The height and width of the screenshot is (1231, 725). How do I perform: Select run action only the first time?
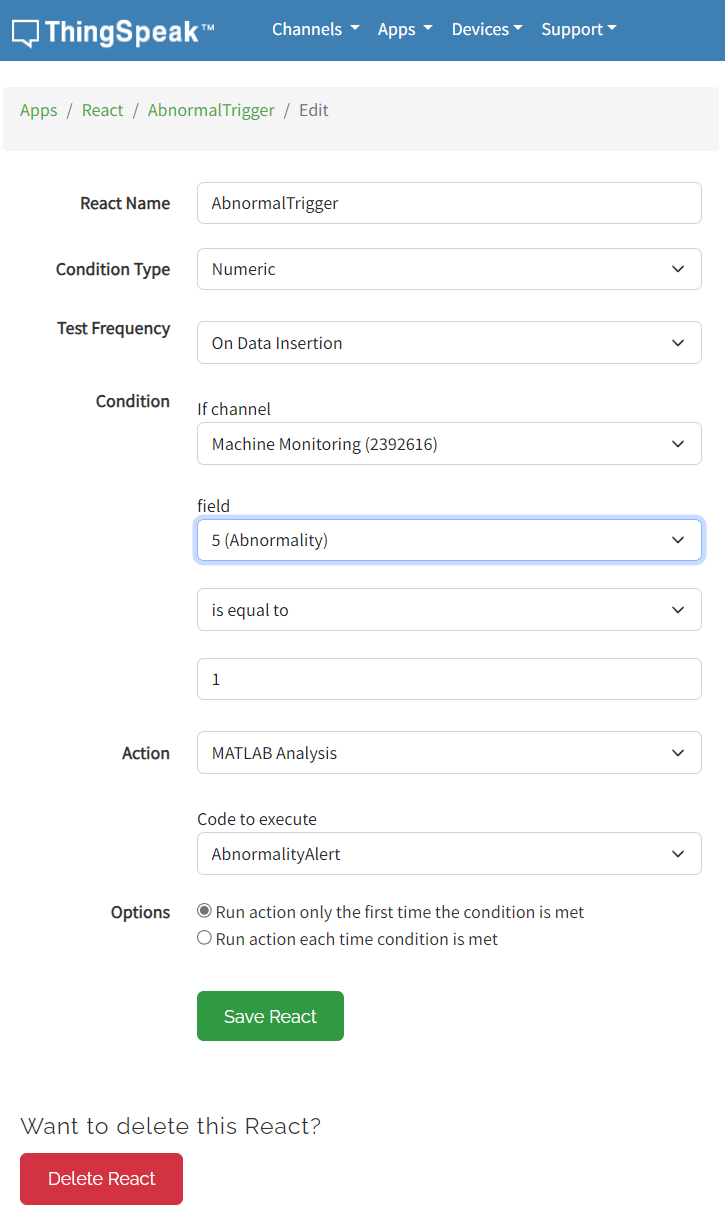point(205,911)
